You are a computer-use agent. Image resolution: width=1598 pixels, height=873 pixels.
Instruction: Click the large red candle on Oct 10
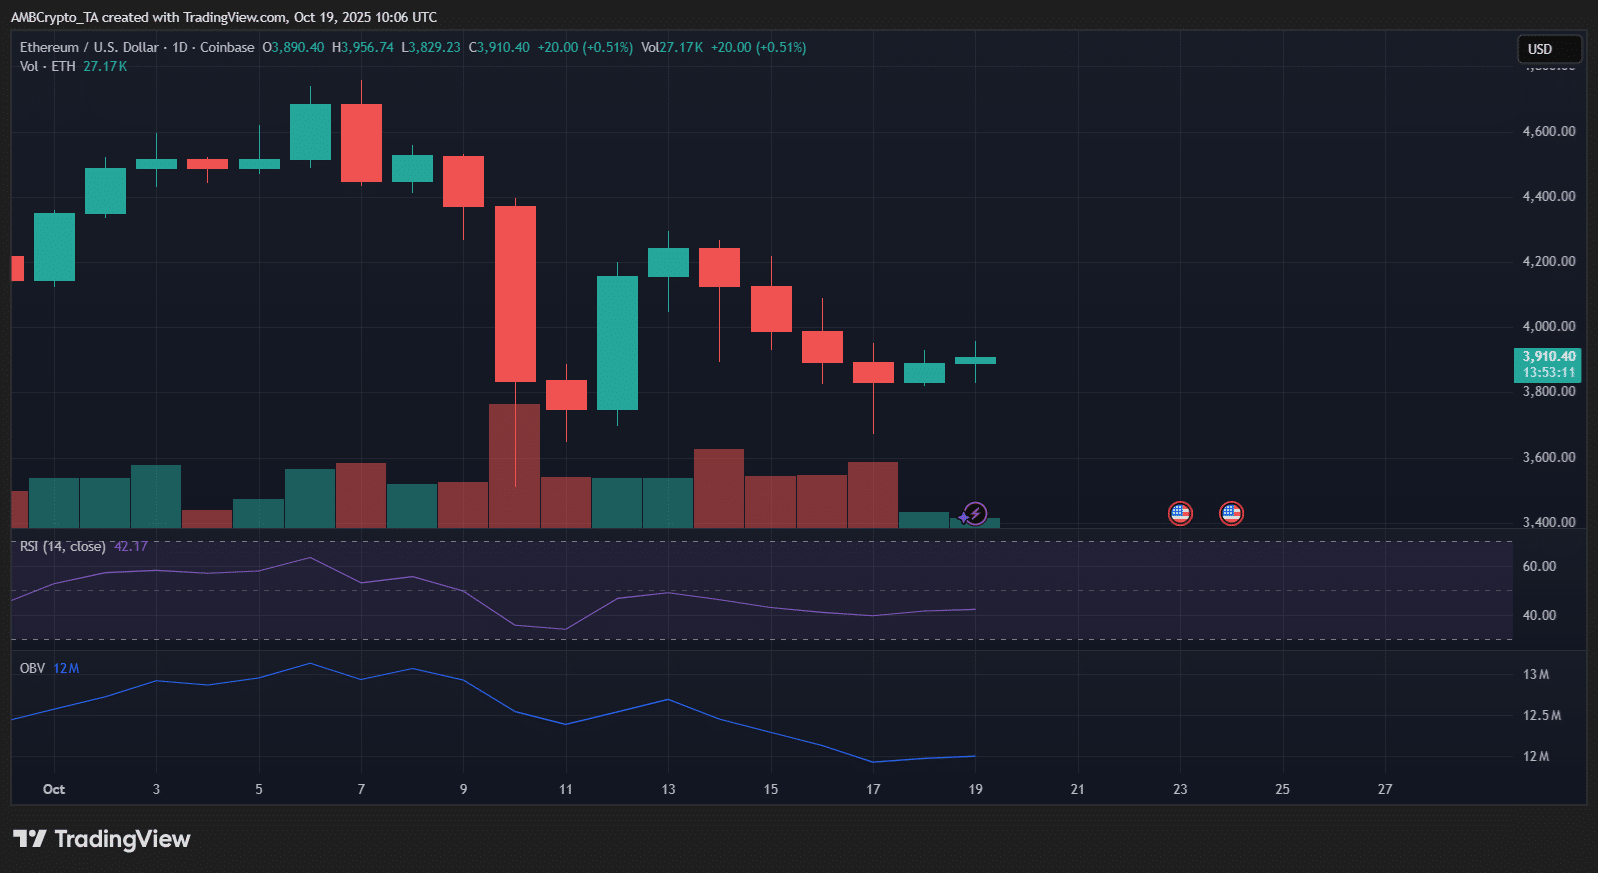(515, 293)
